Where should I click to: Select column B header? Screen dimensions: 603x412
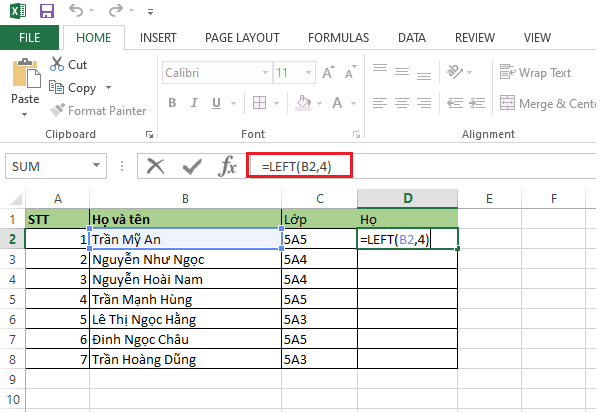coord(185,199)
